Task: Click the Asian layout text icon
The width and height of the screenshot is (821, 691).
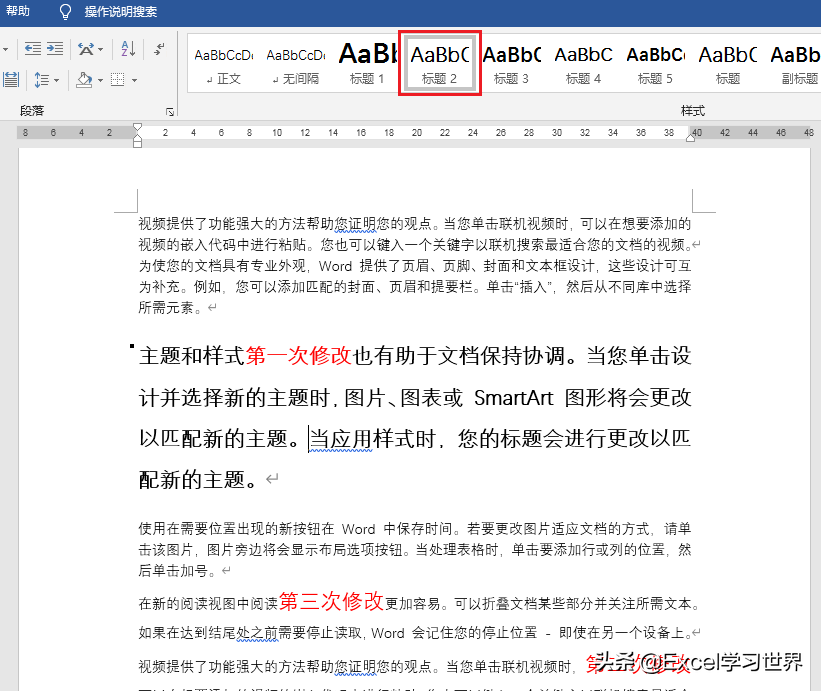Action: pyautogui.click(x=86, y=48)
